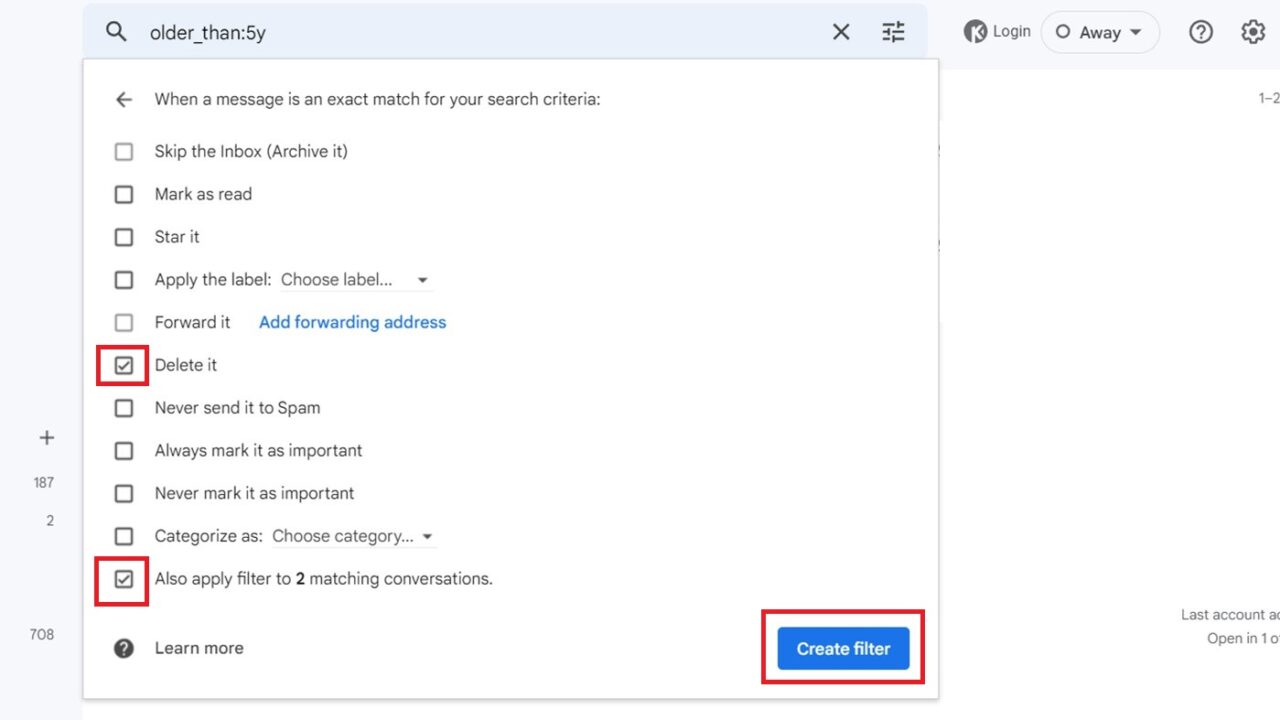Click the Learn more question mark icon
Screen dimensions: 1280x720
click(124, 648)
